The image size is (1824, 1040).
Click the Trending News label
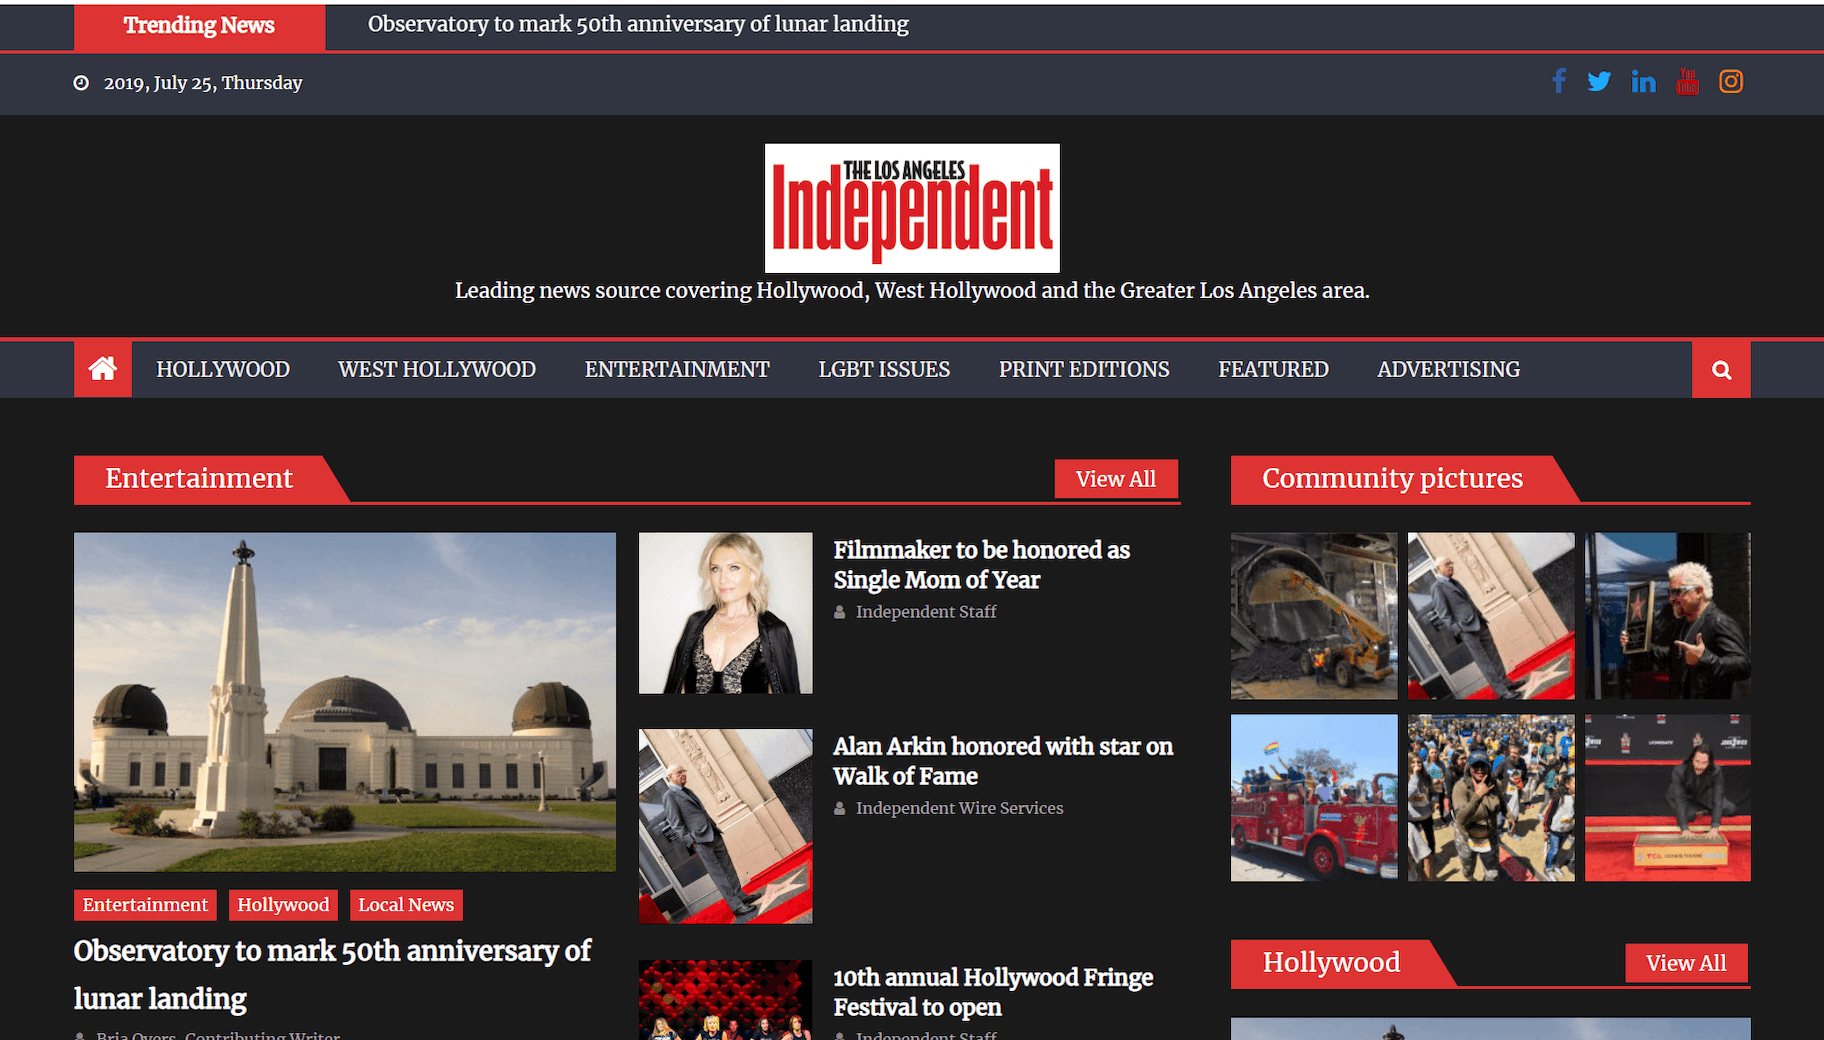pos(199,25)
